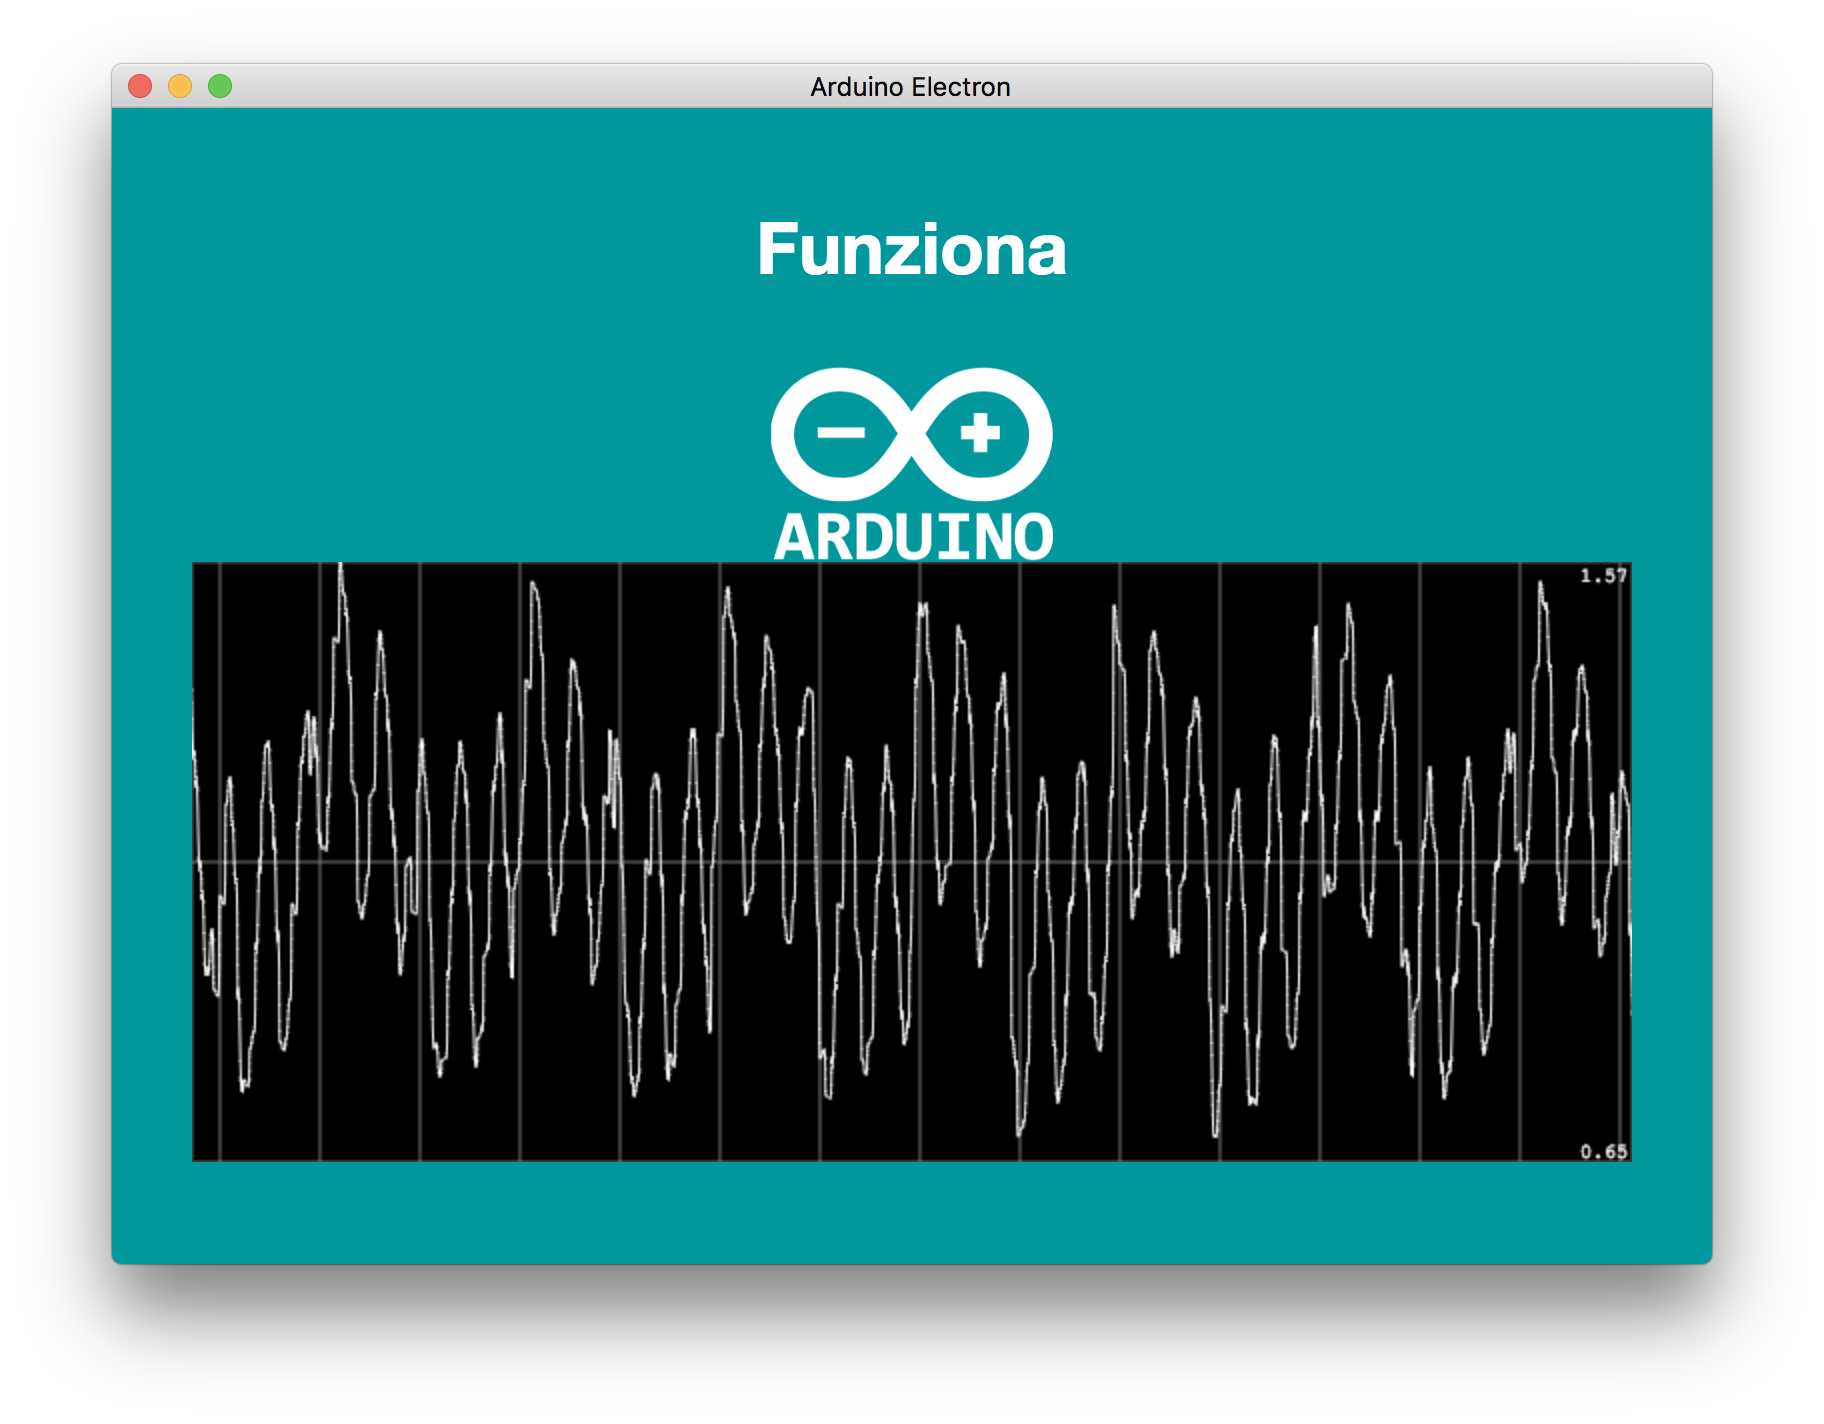The image size is (1824, 1424).
Task: Close the Arduino Electron window
Action: 140,87
